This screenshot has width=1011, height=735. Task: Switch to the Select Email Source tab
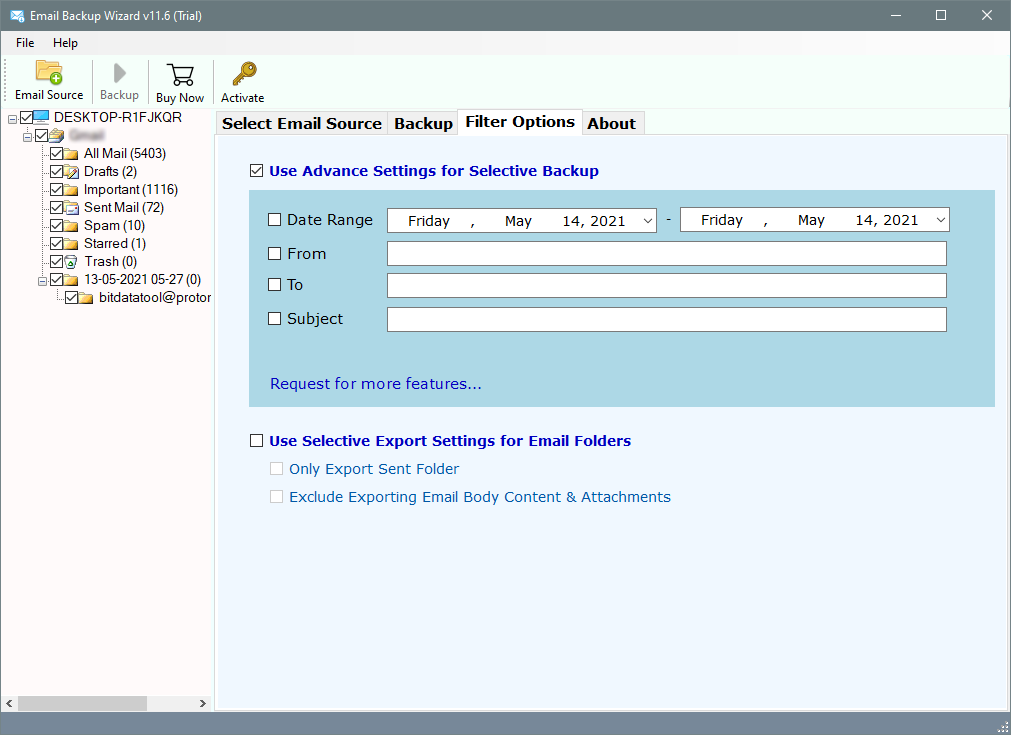301,123
